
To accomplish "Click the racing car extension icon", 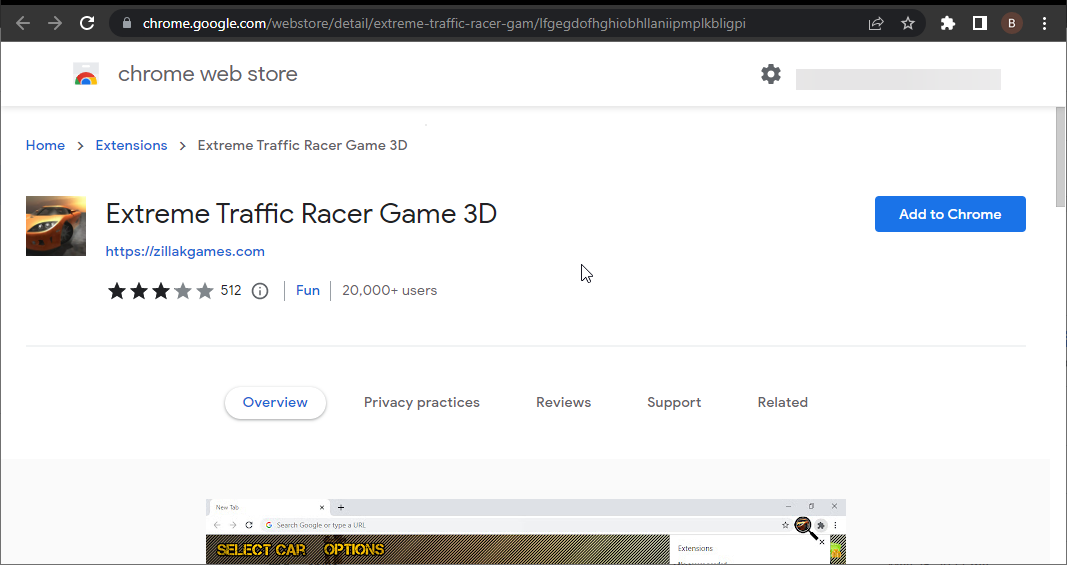I will point(56,226).
